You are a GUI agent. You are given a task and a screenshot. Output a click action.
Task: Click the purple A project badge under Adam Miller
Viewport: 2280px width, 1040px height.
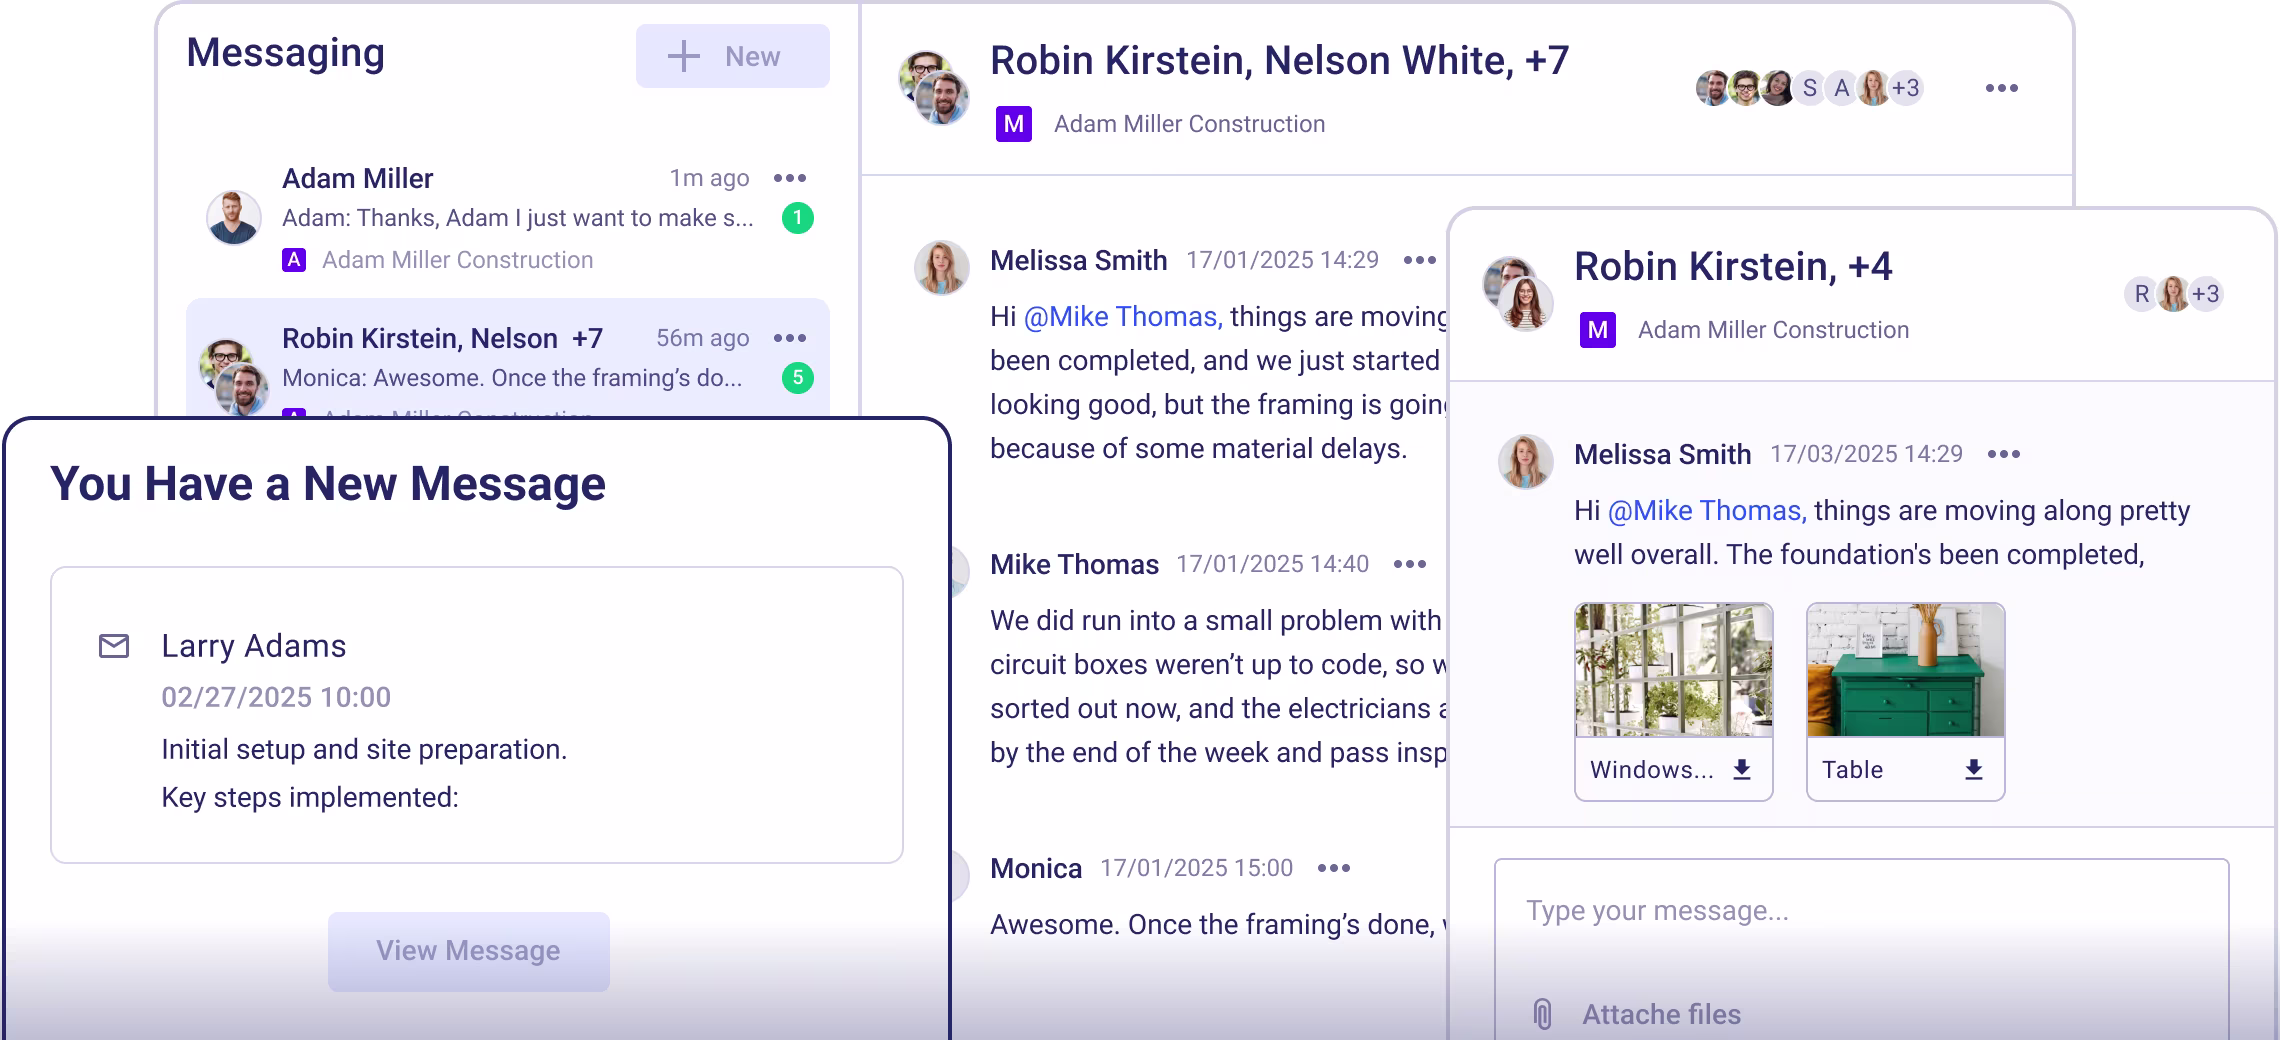293,260
